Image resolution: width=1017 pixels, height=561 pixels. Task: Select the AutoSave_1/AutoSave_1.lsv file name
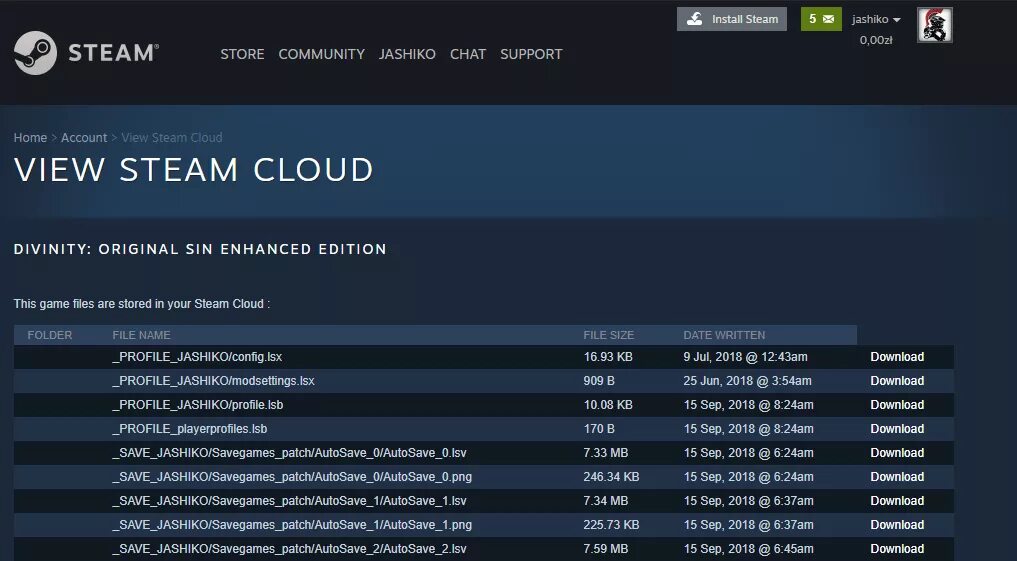[x=289, y=501]
